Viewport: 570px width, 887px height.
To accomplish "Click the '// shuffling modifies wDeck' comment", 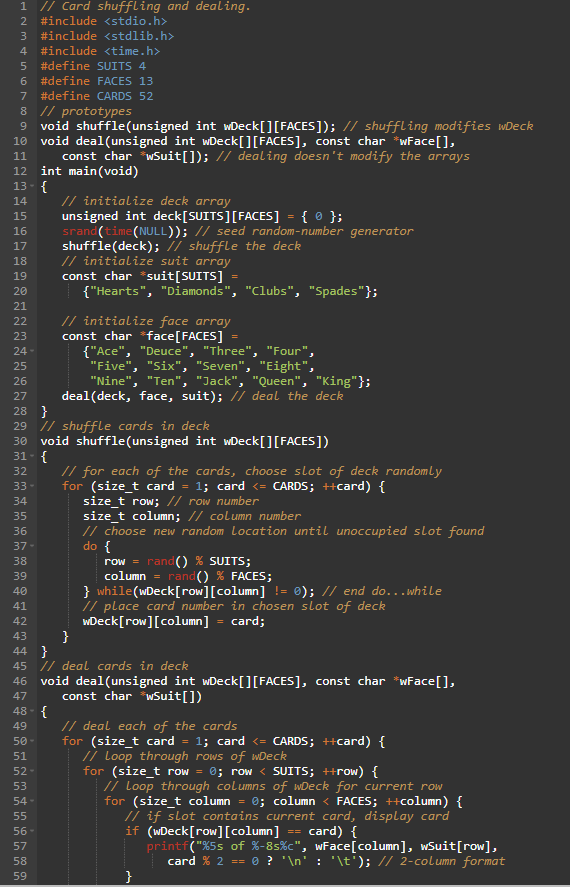I will coord(438,126).
